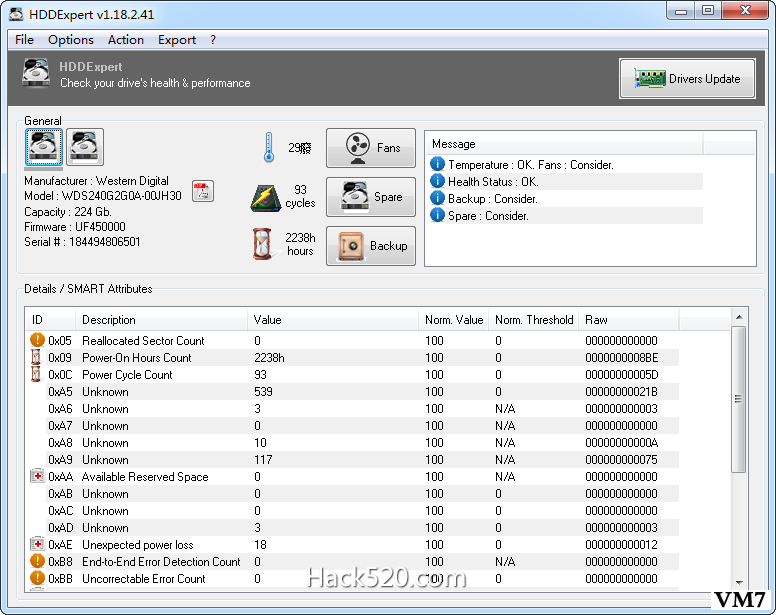Click the info icon beside Health Status

(x=437, y=181)
